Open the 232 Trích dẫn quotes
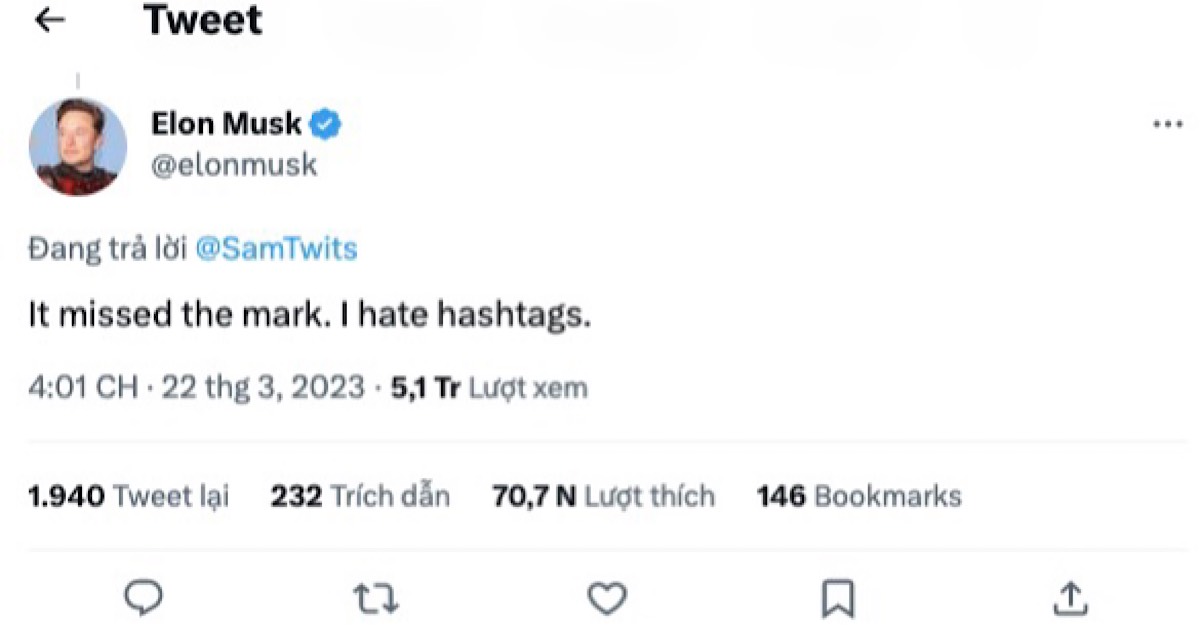The width and height of the screenshot is (1200, 628). [x=360, y=496]
